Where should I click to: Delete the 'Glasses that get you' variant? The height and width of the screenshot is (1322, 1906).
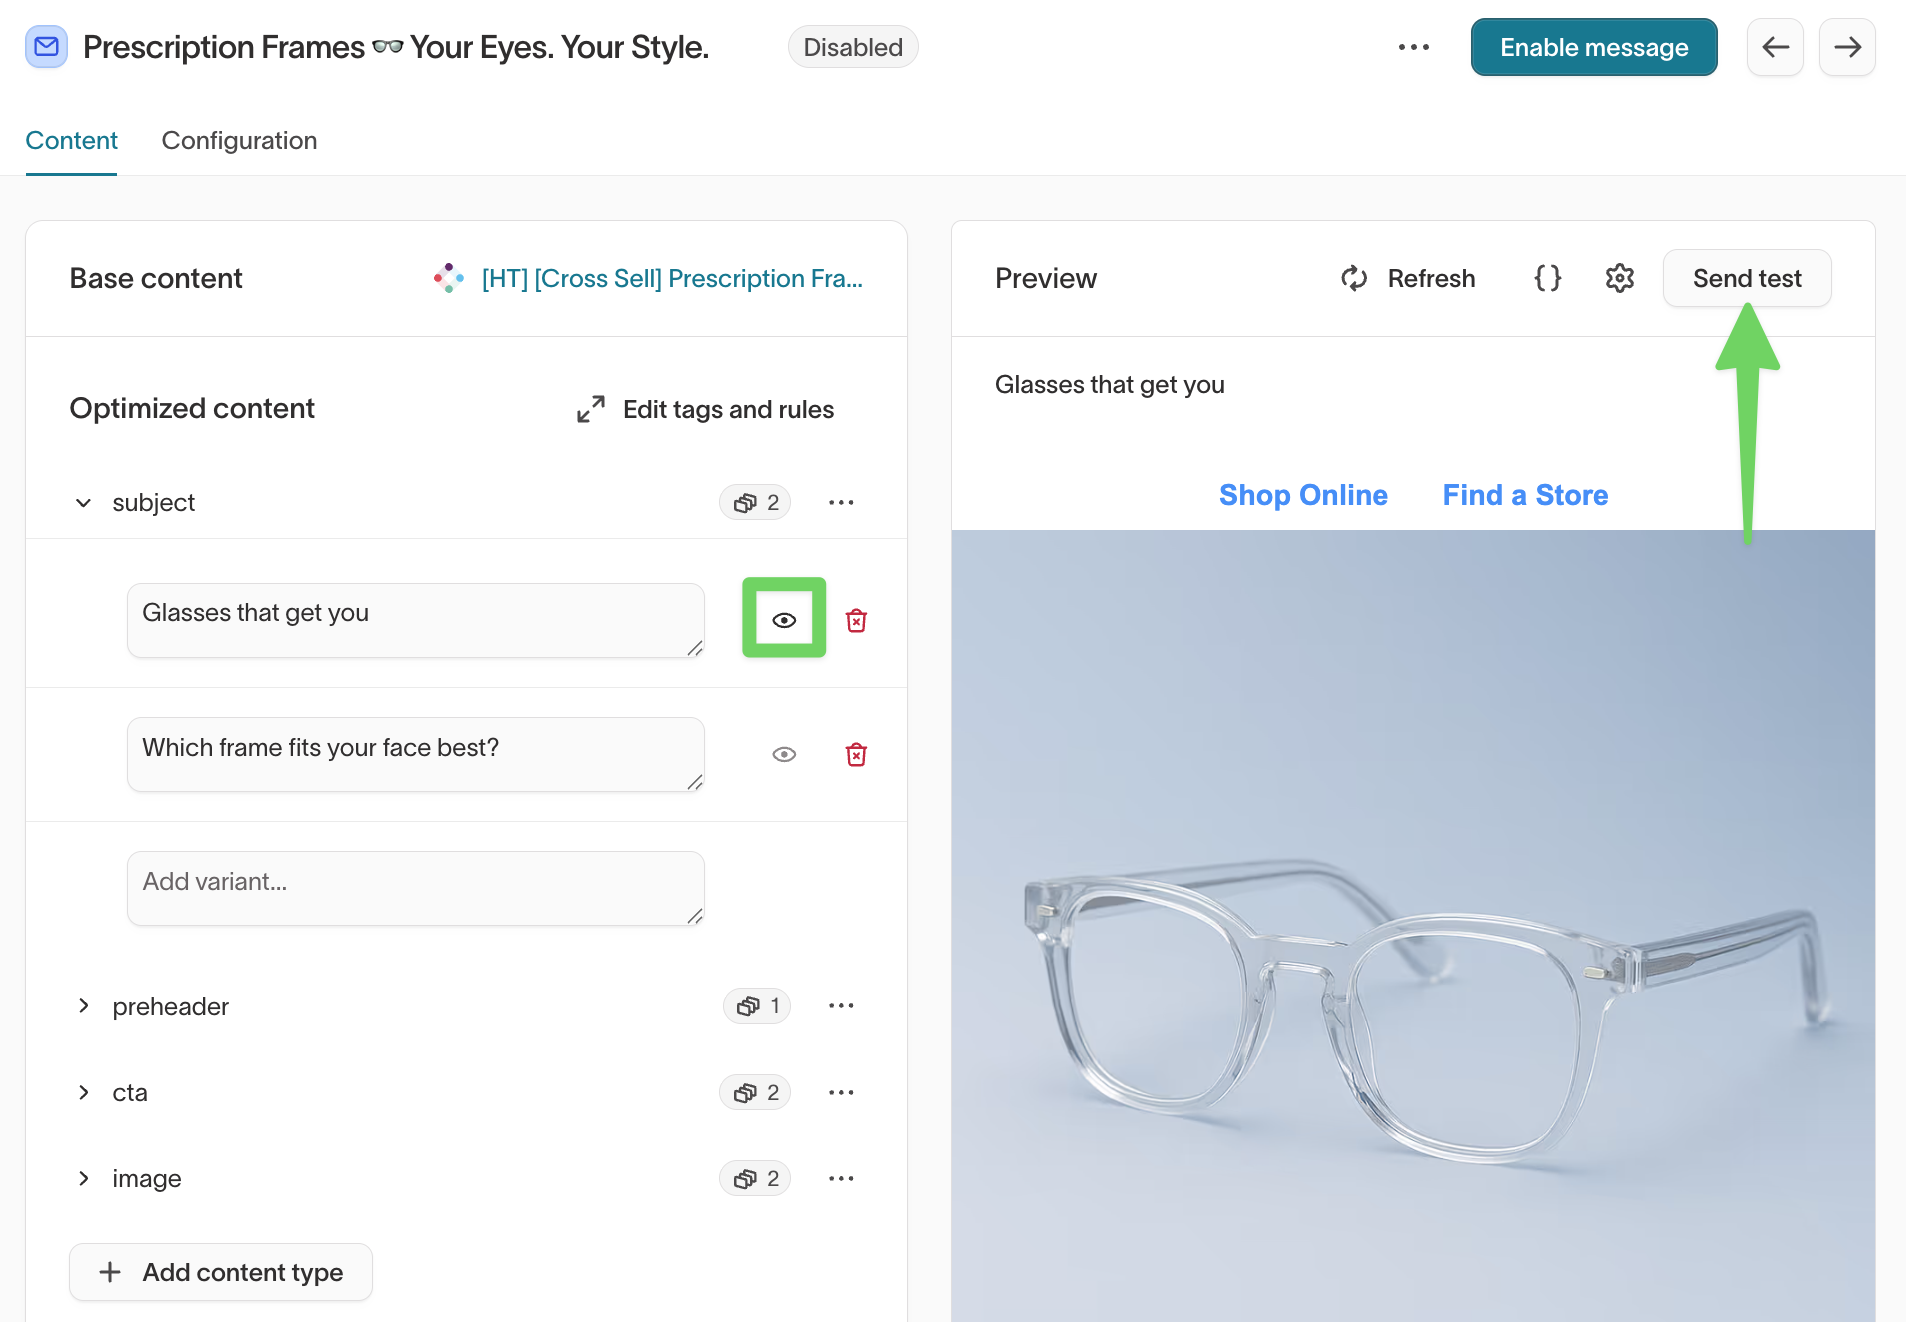pos(856,621)
